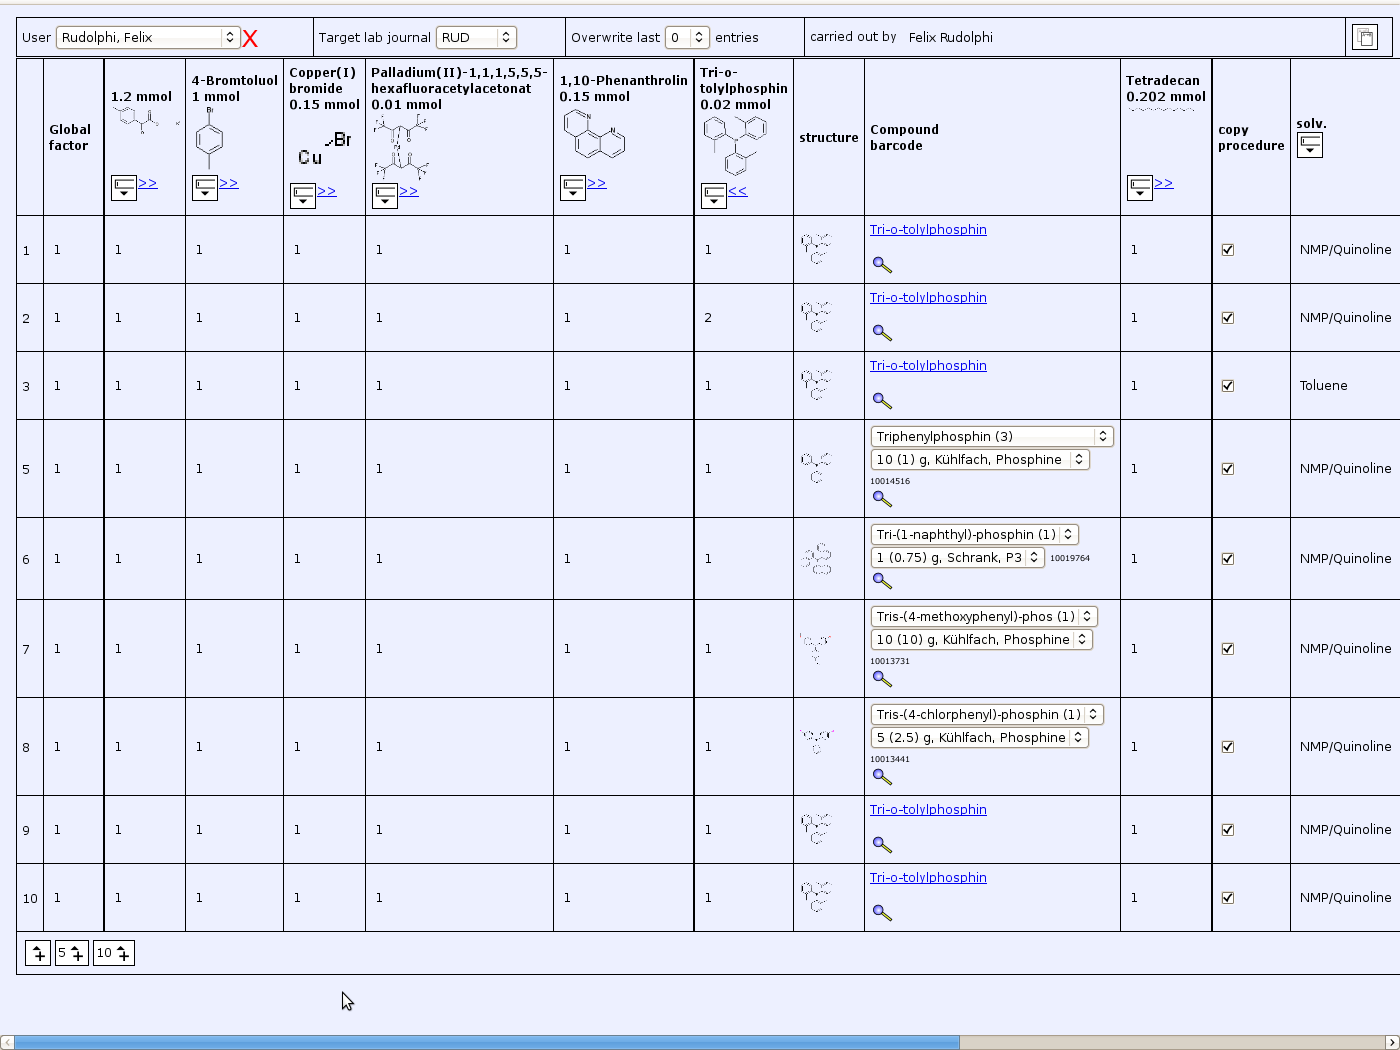This screenshot has width=1400, height=1050.
Task: Click the magnifier icon in row 5
Action: tap(882, 498)
